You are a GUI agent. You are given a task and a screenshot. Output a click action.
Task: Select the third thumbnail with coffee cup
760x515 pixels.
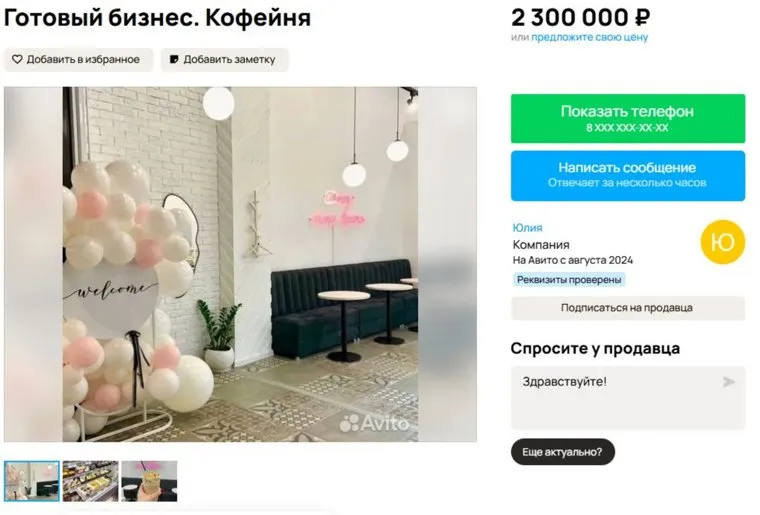(149, 481)
